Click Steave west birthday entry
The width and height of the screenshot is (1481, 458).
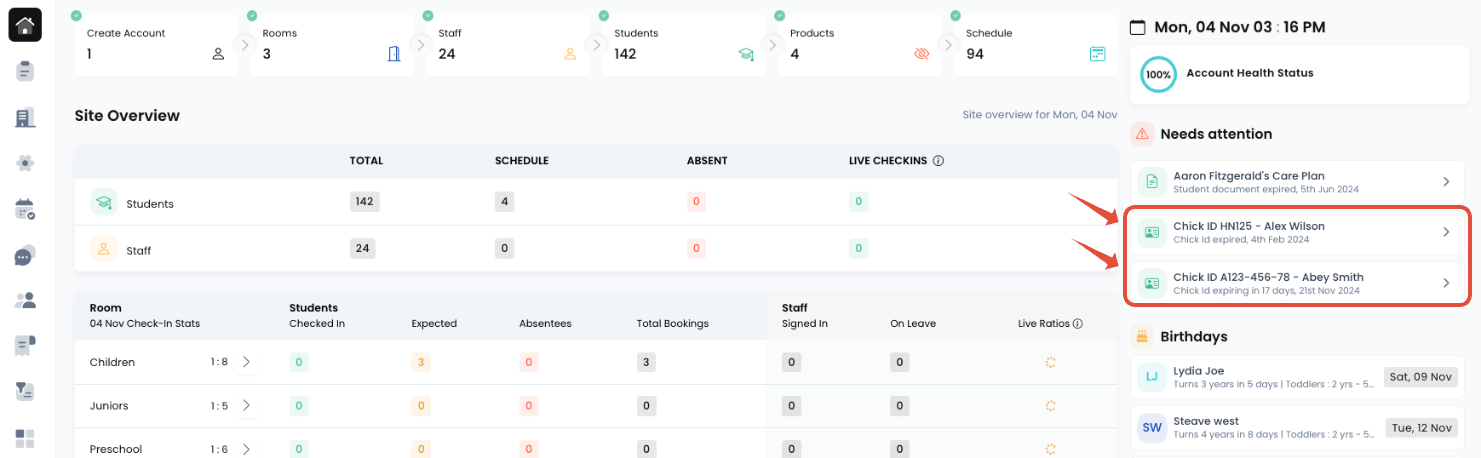pos(1297,428)
